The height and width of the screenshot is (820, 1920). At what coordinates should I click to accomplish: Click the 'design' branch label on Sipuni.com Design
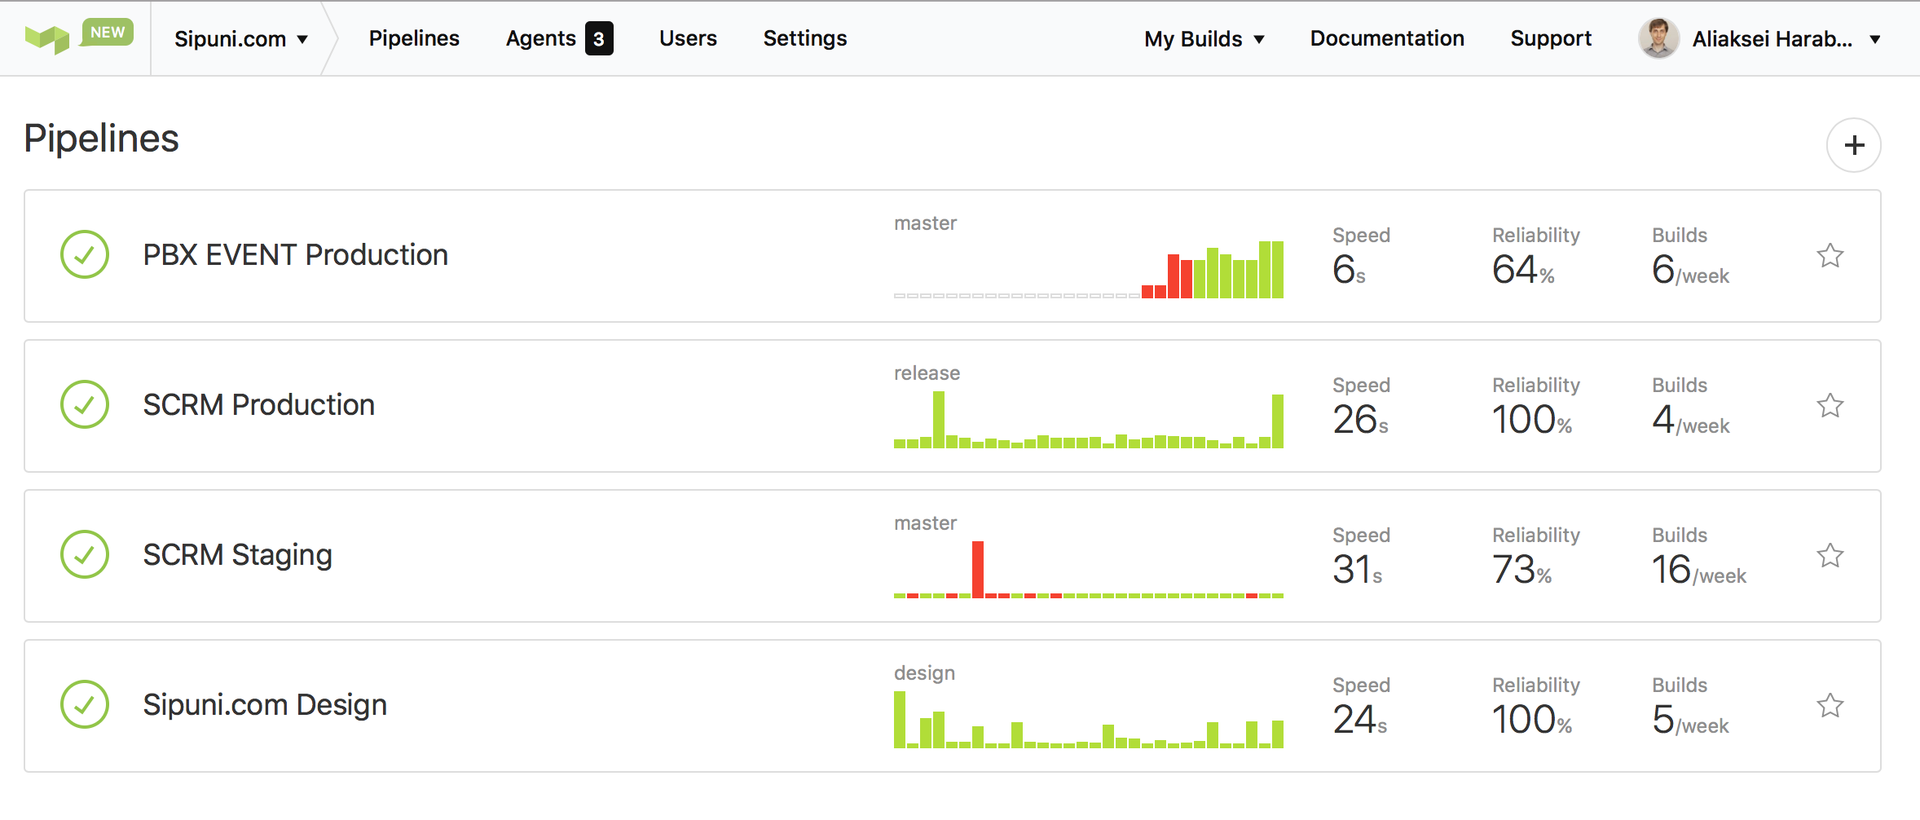924,673
